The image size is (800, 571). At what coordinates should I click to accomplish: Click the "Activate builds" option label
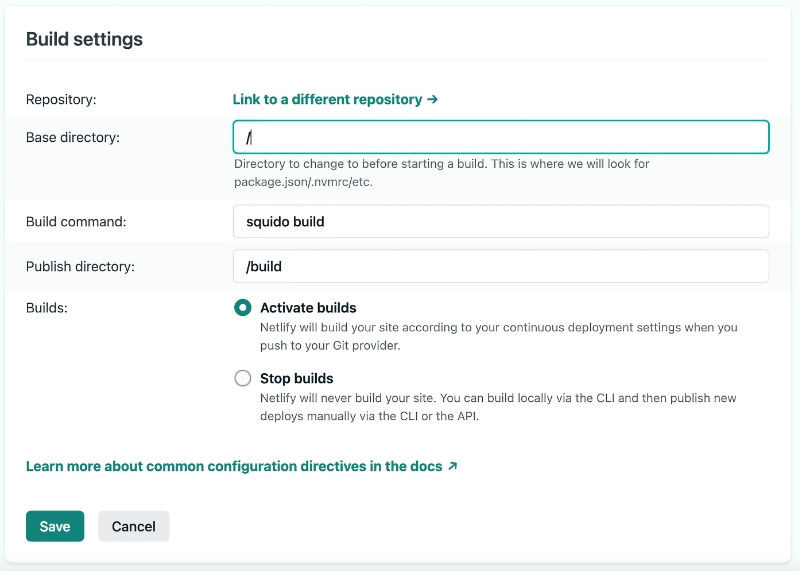[308, 308]
